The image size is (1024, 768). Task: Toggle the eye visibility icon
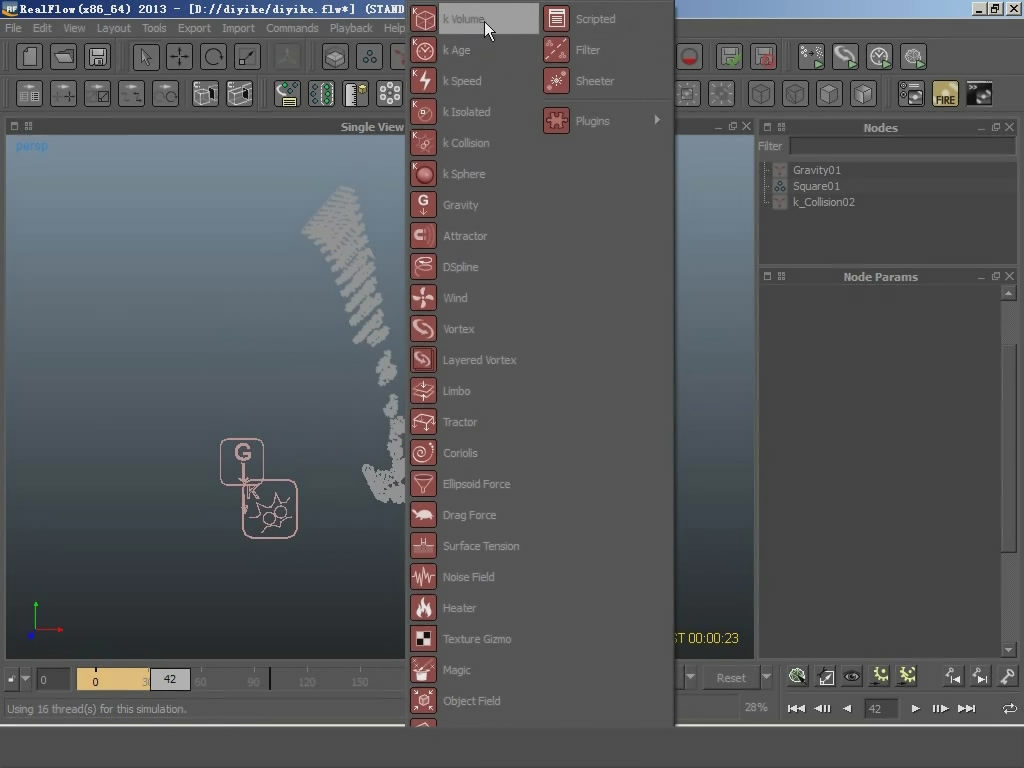coord(852,677)
